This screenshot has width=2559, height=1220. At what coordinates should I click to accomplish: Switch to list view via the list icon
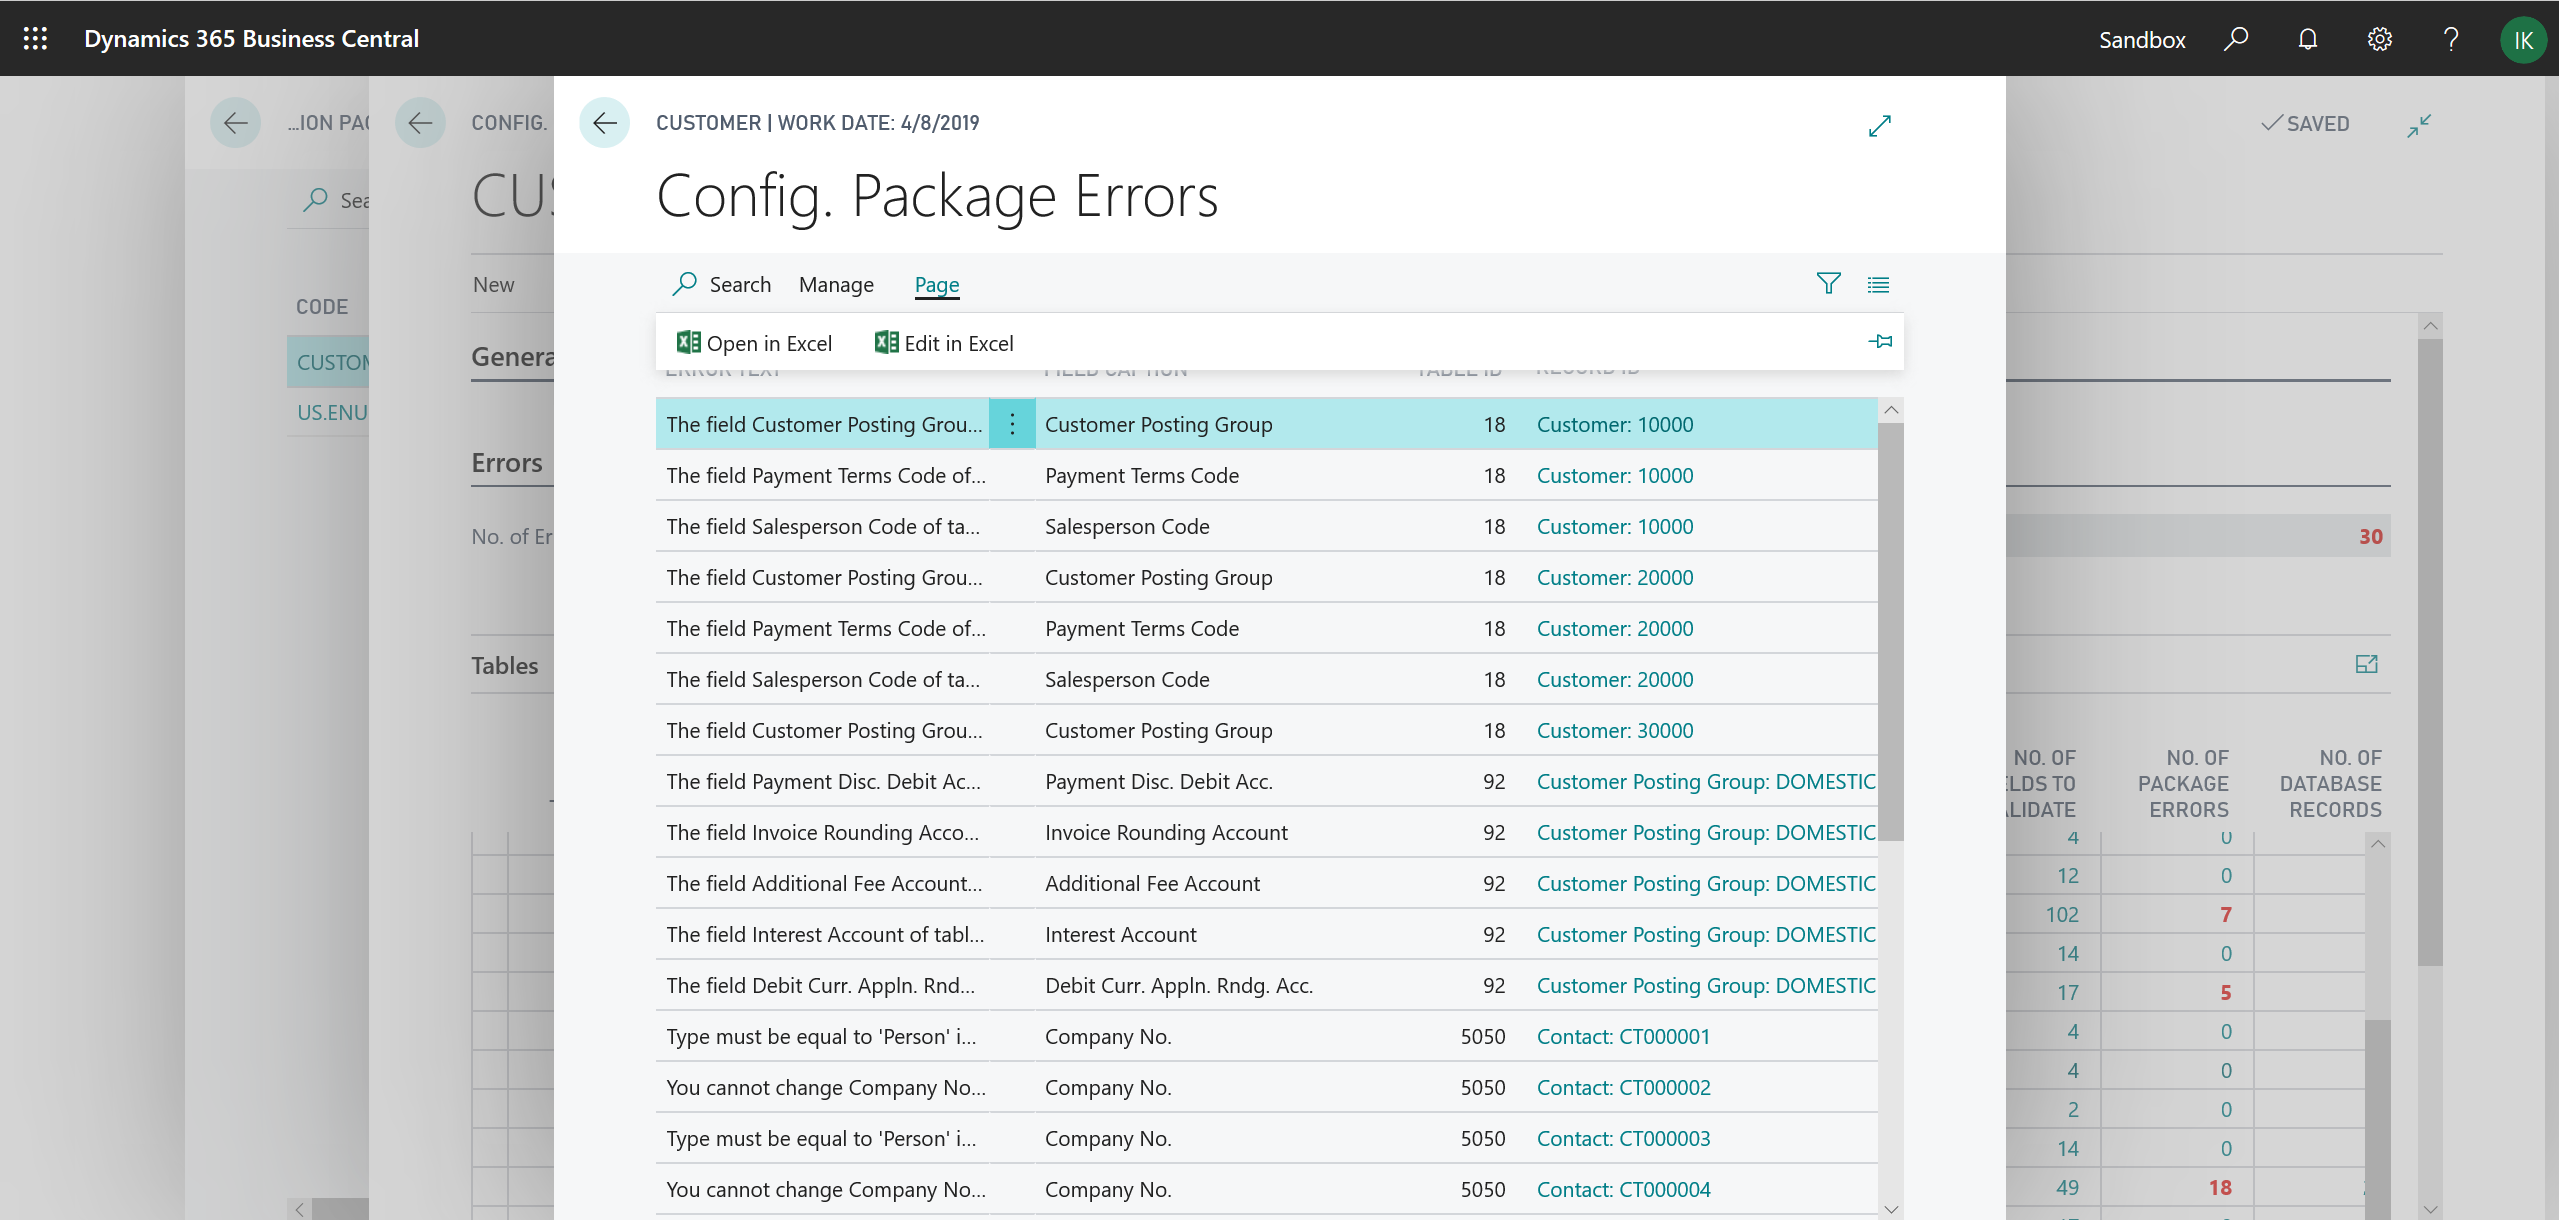(1878, 284)
